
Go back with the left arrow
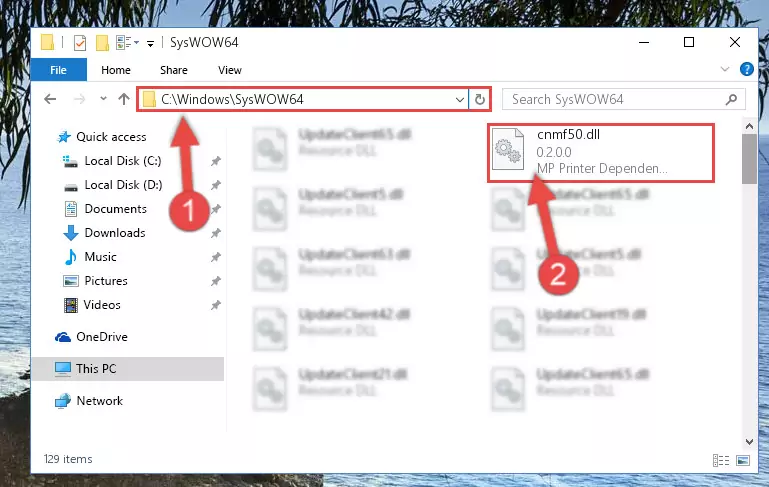pyautogui.click(x=50, y=100)
